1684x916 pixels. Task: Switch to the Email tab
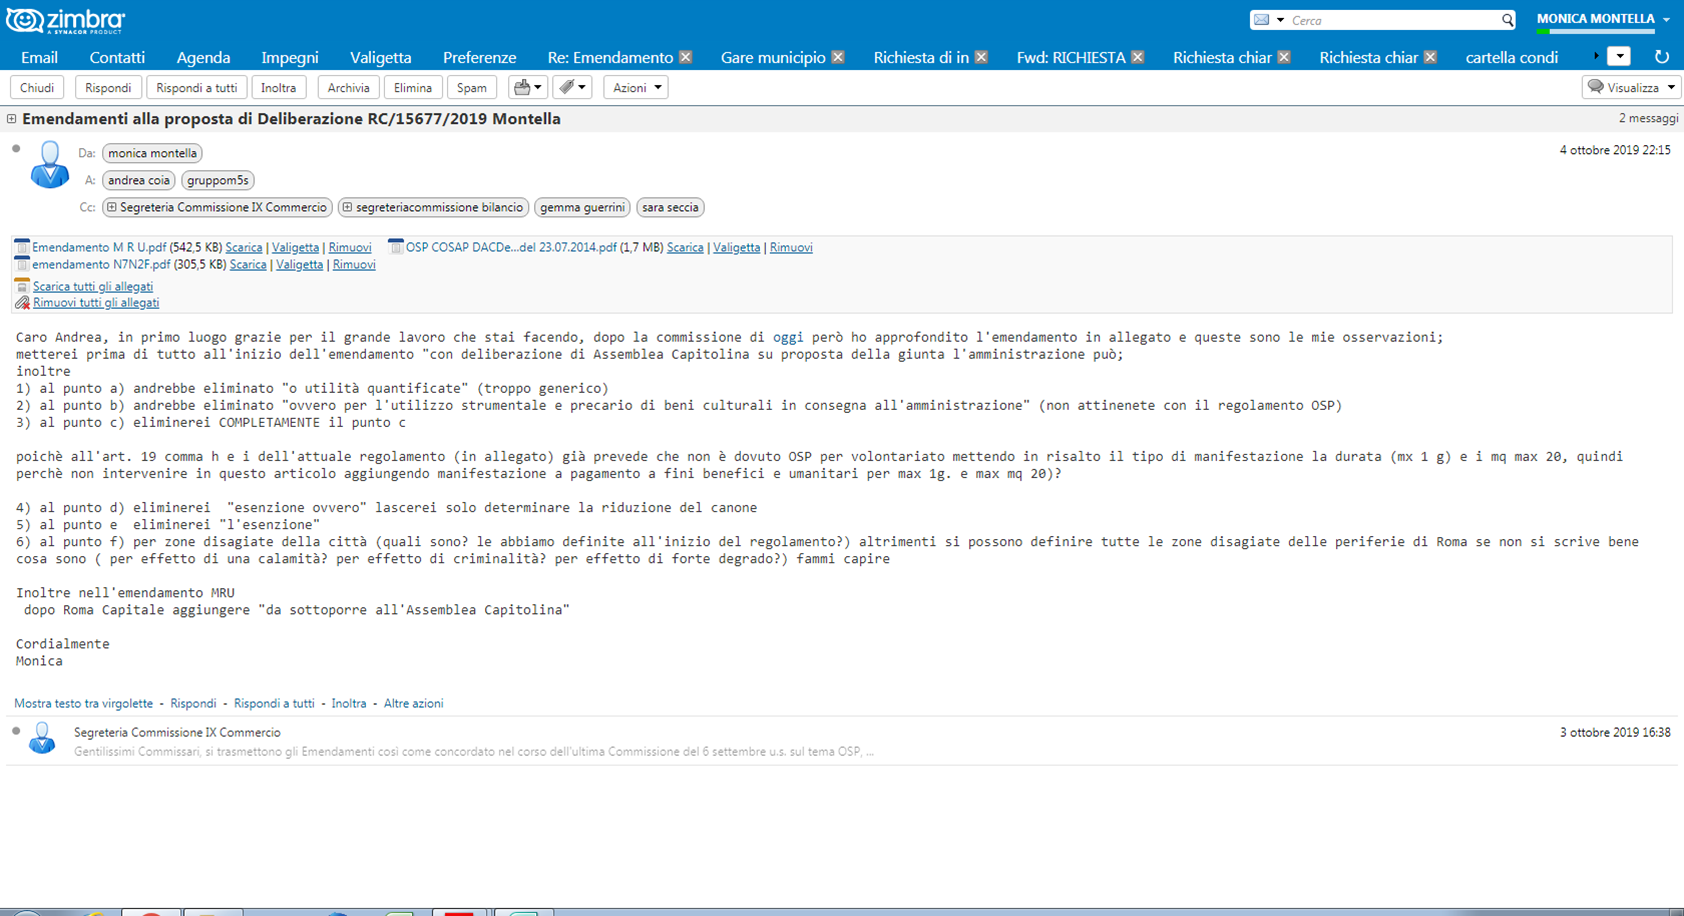pos(39,57)
